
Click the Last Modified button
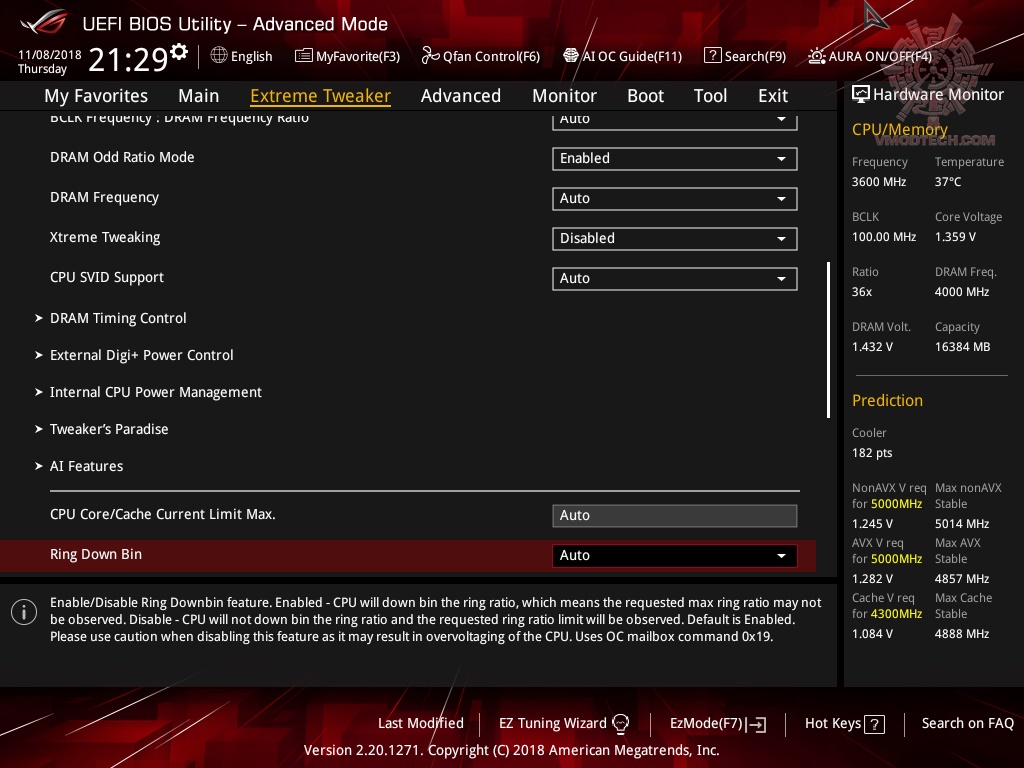[x=421, y=724]
